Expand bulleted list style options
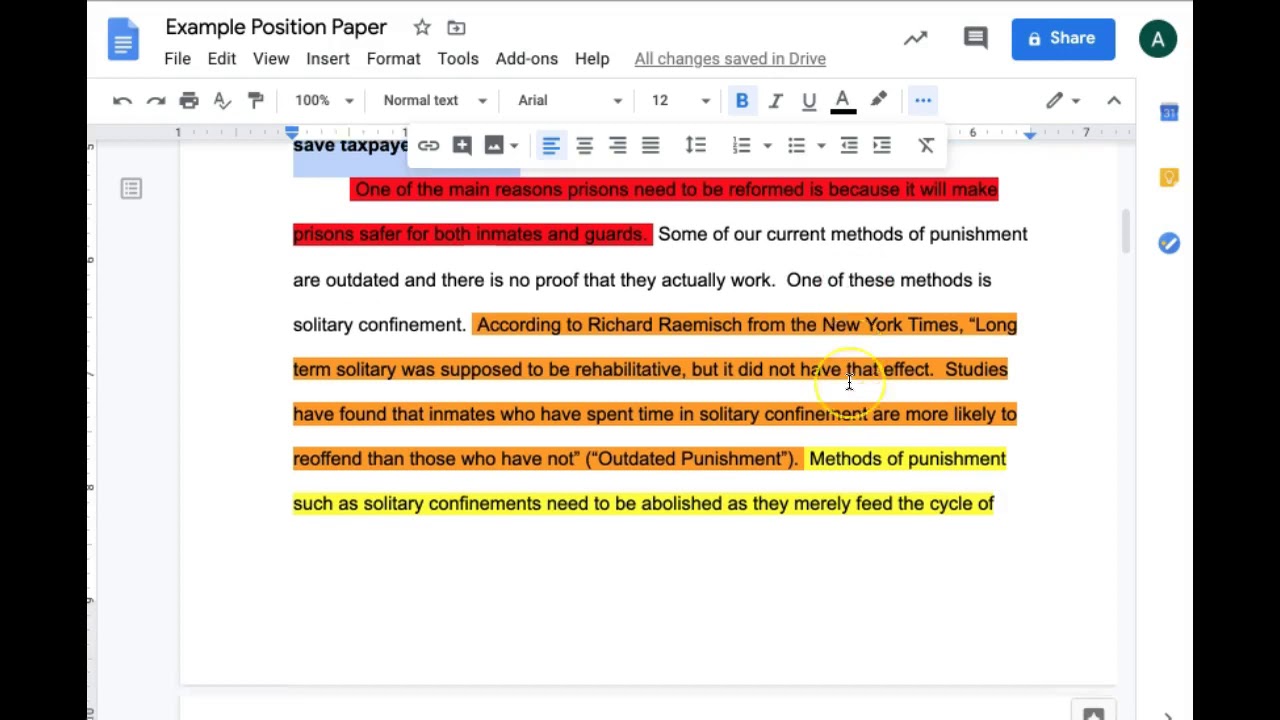 coord(821,146)
